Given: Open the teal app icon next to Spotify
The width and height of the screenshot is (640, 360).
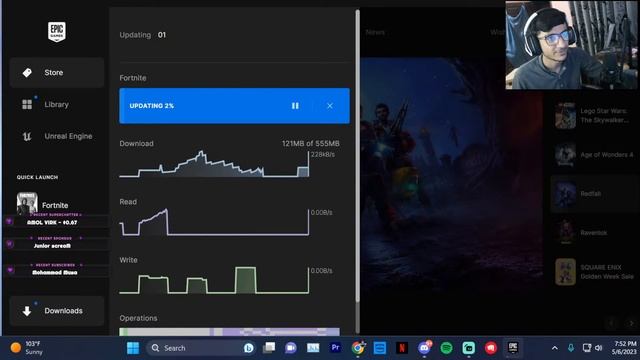Looking at the screenshot, I should click(x=469, y=348).
